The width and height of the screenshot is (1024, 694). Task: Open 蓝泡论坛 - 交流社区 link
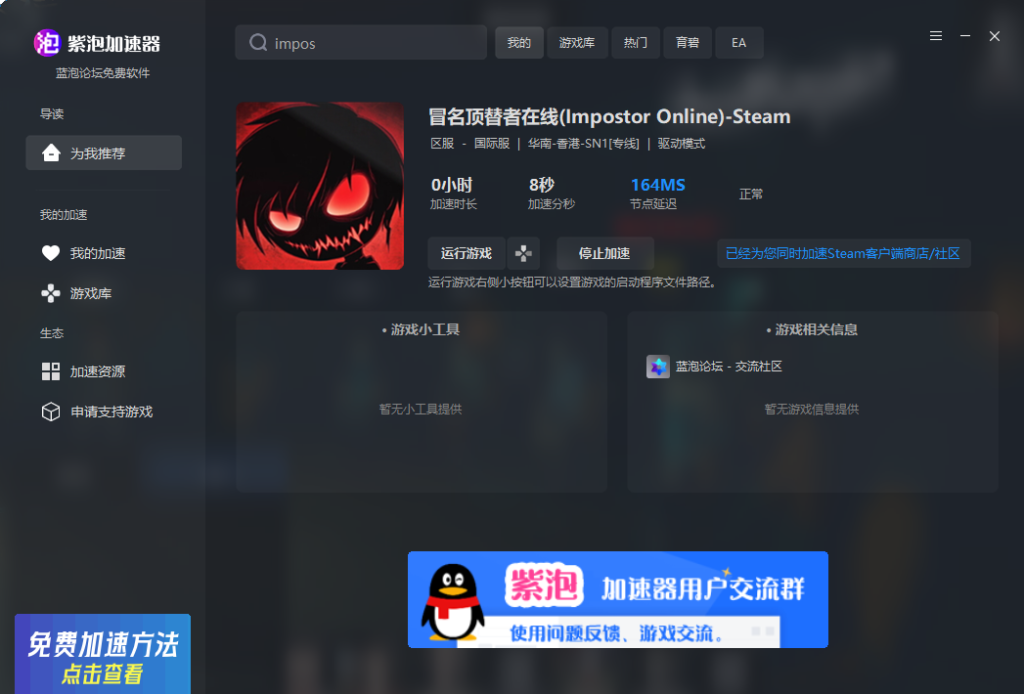(729, 366)
